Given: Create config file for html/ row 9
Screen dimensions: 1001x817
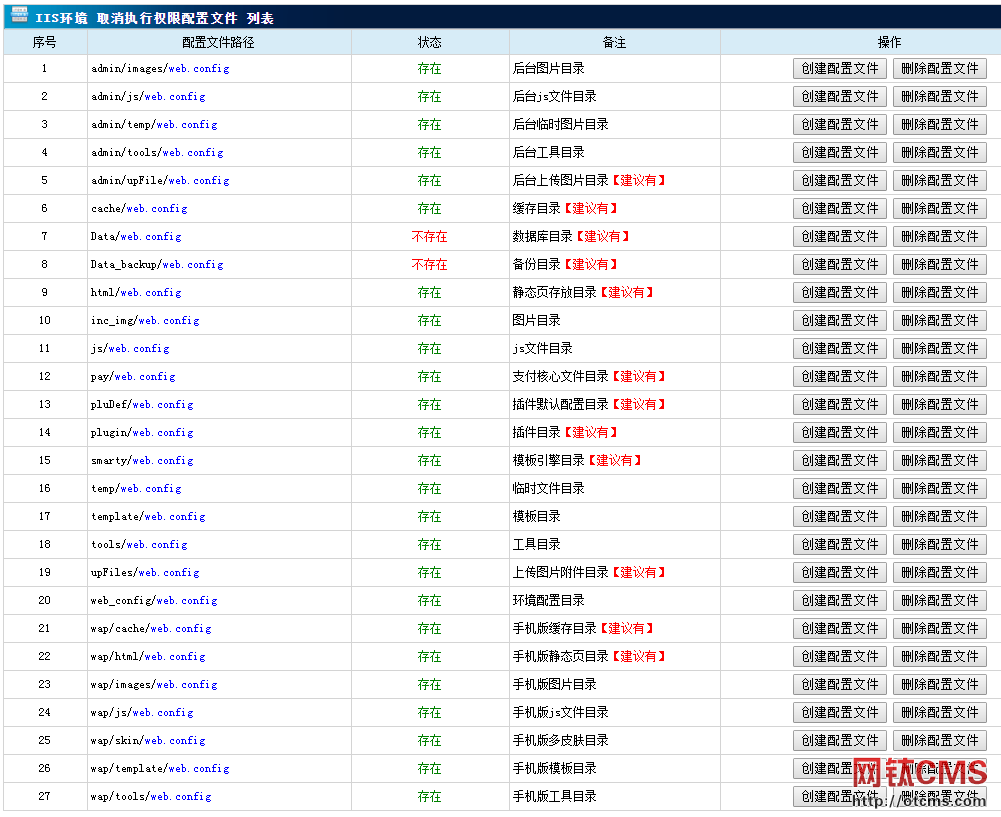Looking at the screenshot, I should 839,292.
